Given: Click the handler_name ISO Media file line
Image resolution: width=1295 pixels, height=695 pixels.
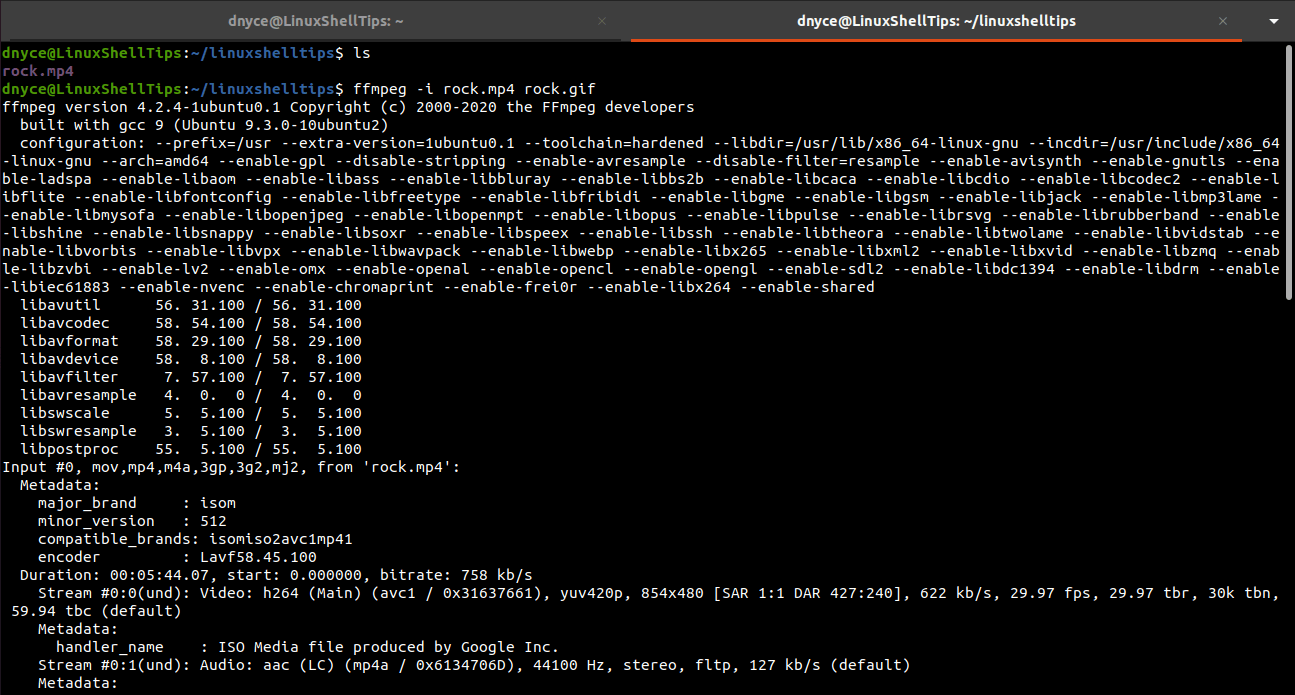Looking at the screenshot, I should click(x=307, y=647).
